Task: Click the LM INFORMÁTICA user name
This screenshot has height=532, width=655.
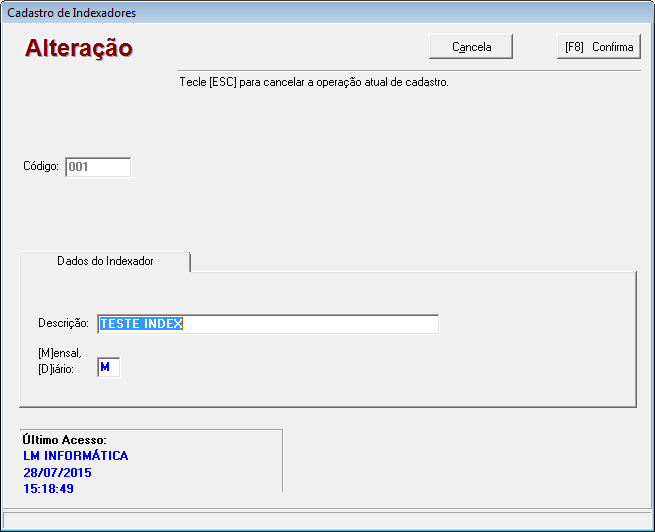Action: click(76, 456)
